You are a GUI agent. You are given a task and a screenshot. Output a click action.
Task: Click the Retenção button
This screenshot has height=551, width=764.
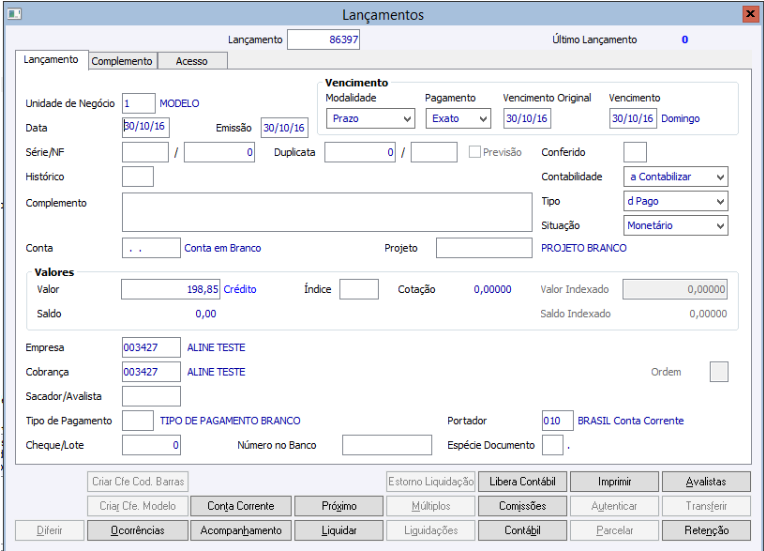coord(707,530)
